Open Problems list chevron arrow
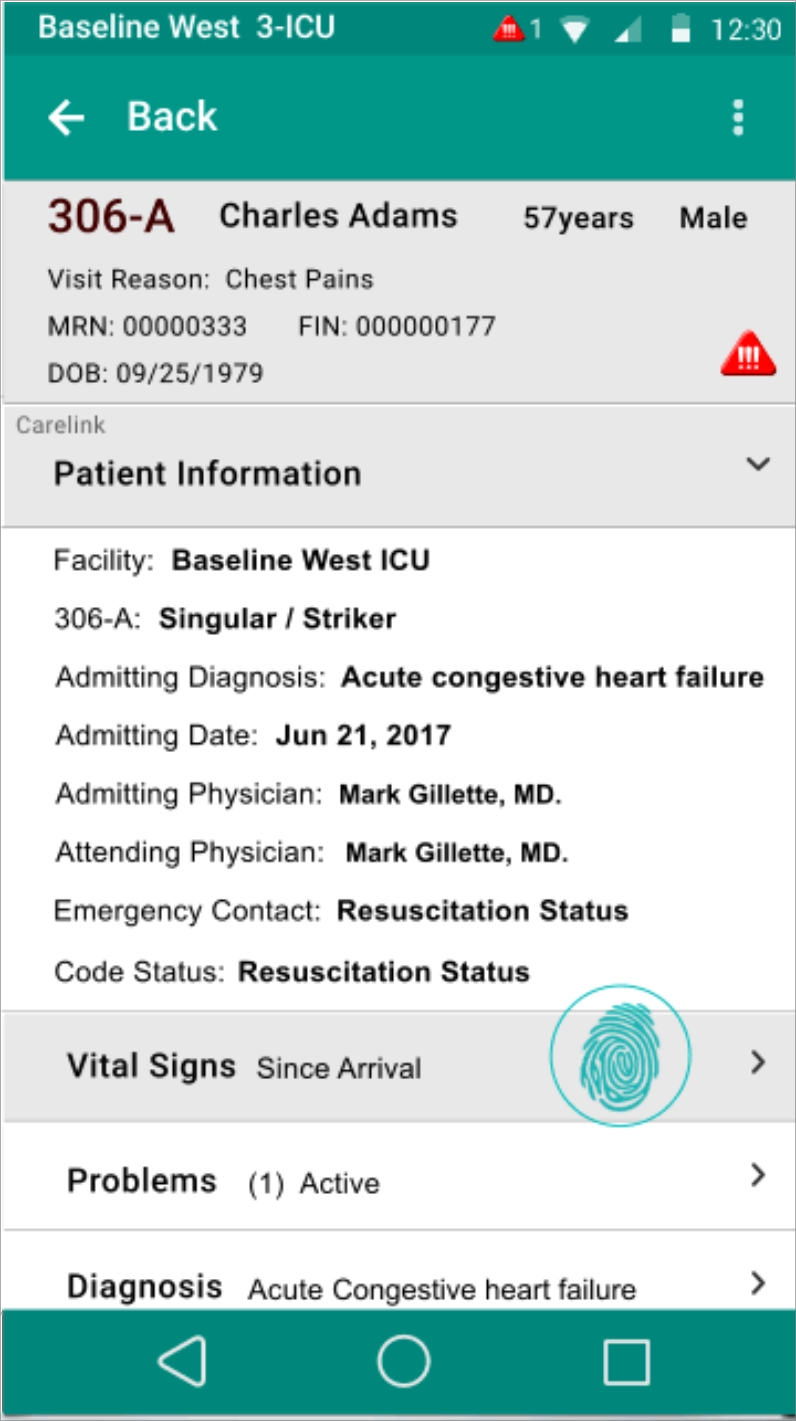 [758, 1176]
